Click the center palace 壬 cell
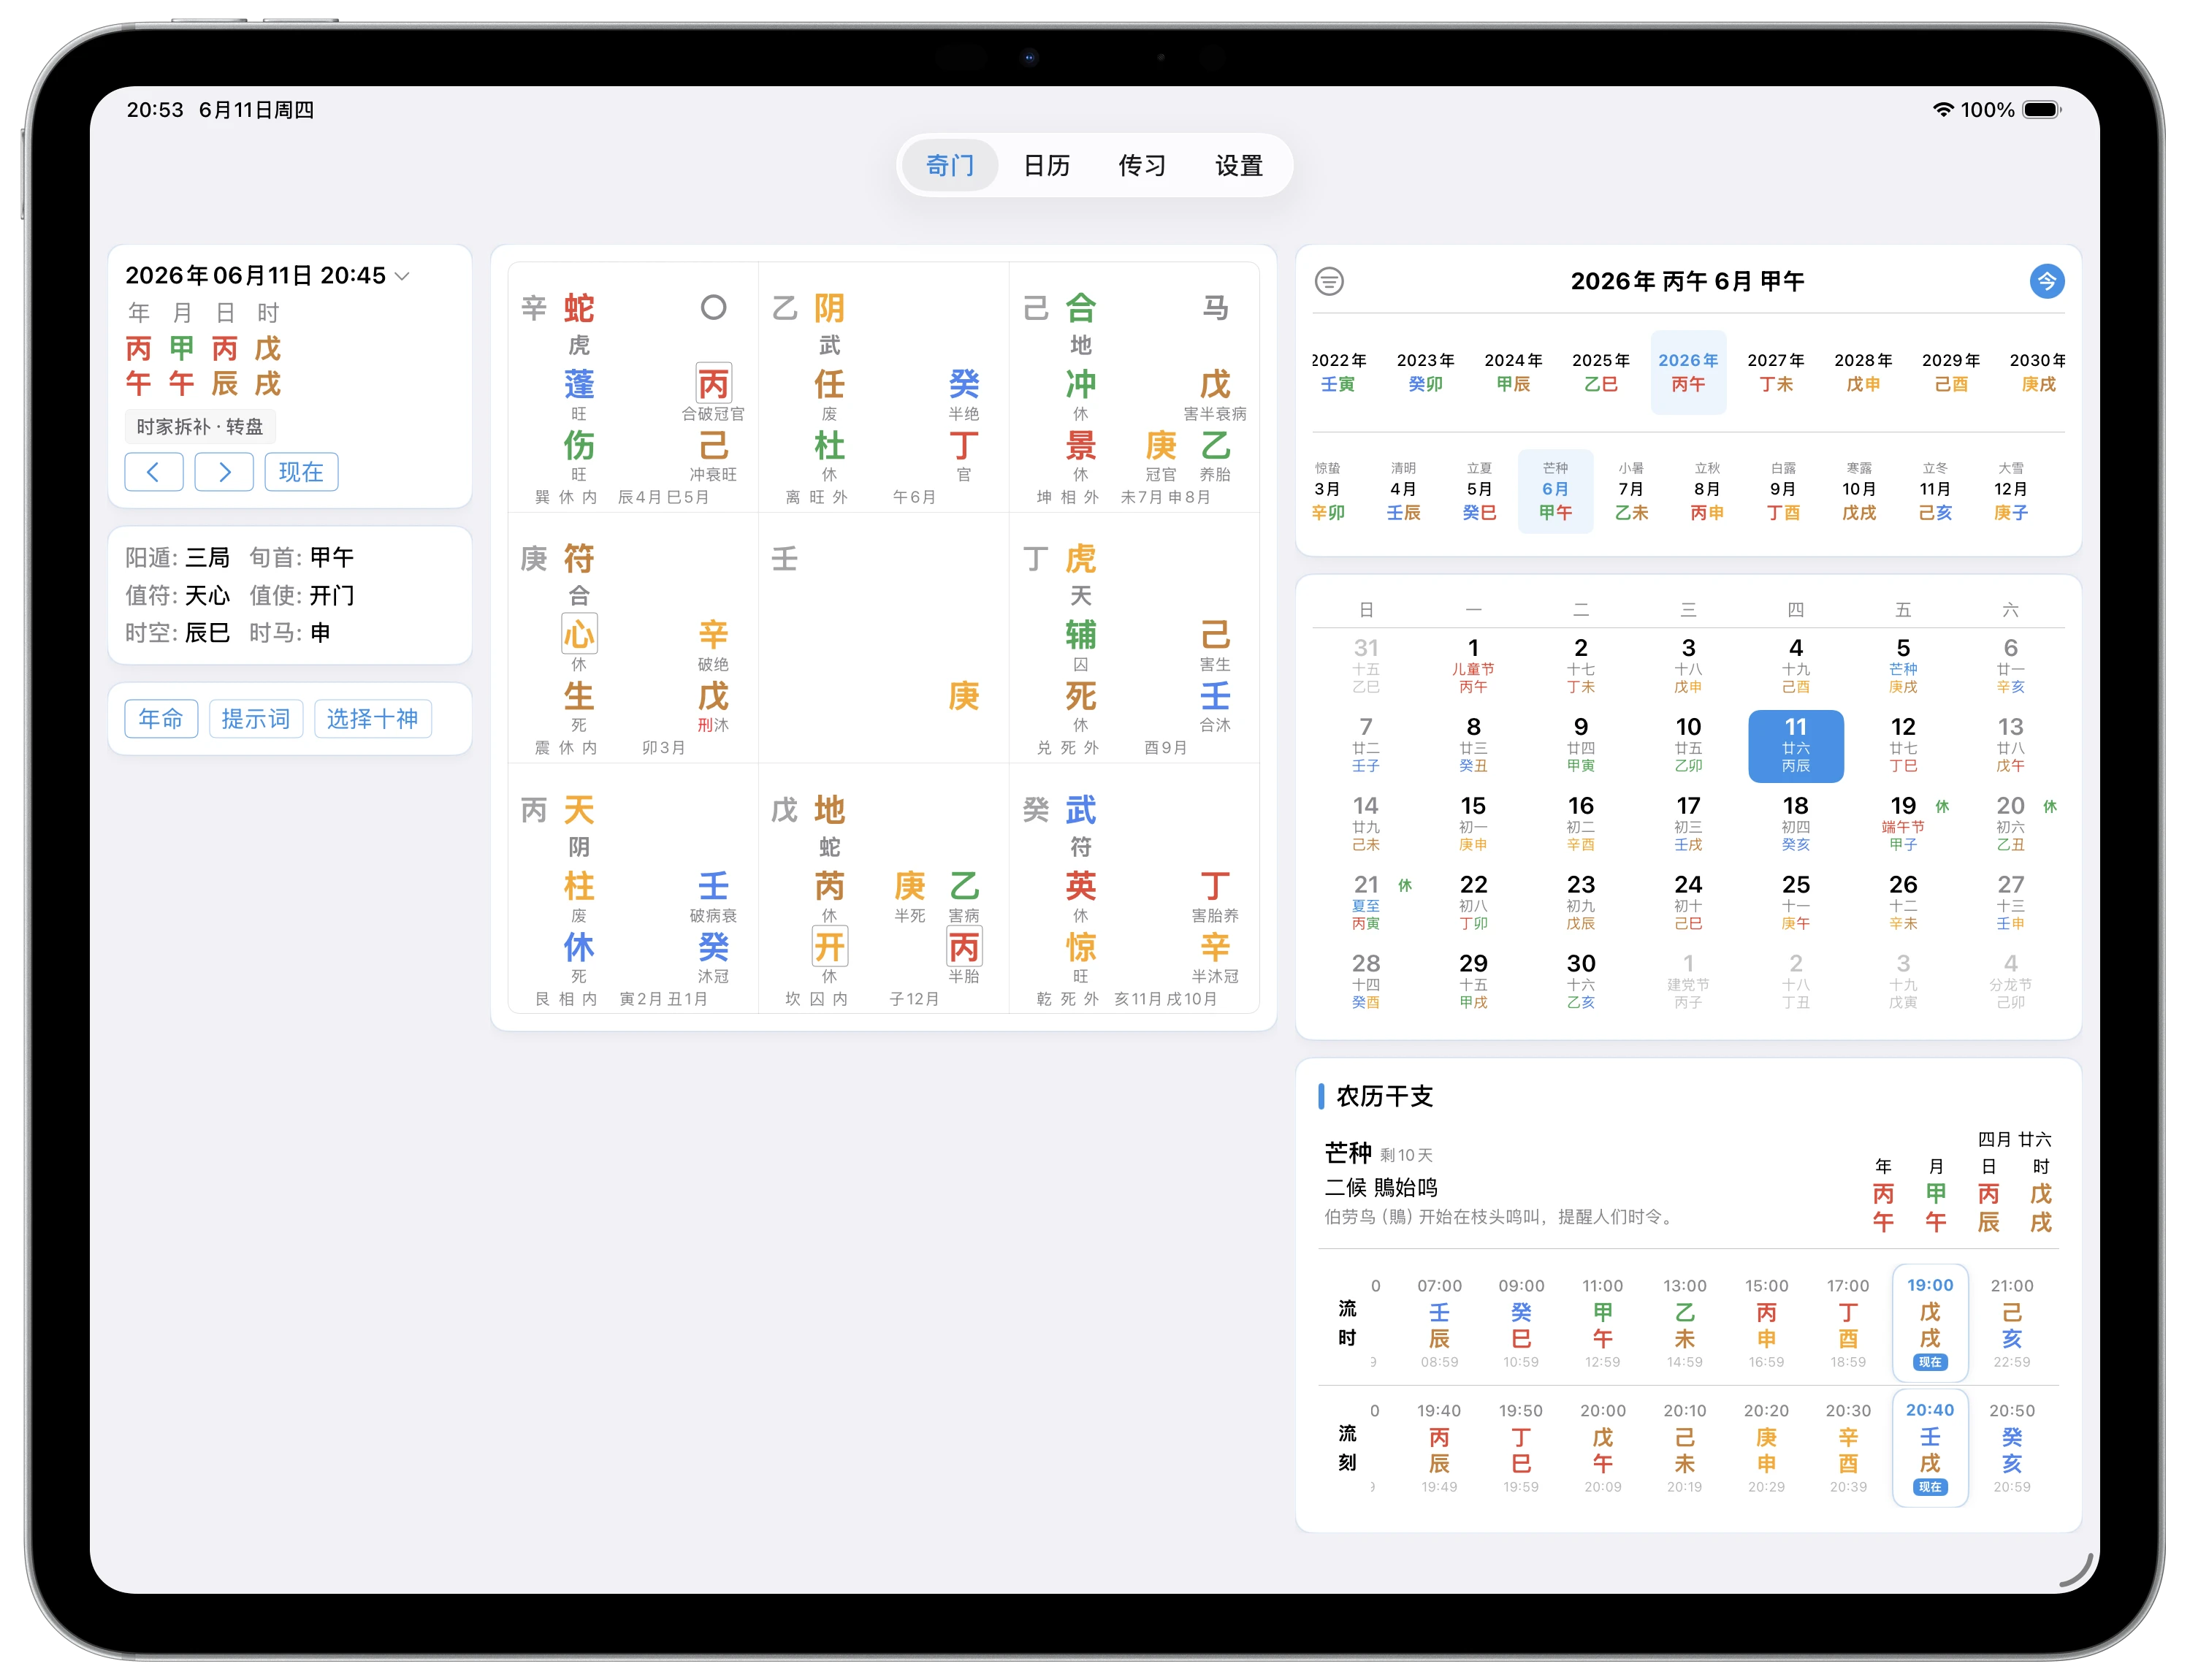This screenshot has width=2190, height=1680. (884, 638)
